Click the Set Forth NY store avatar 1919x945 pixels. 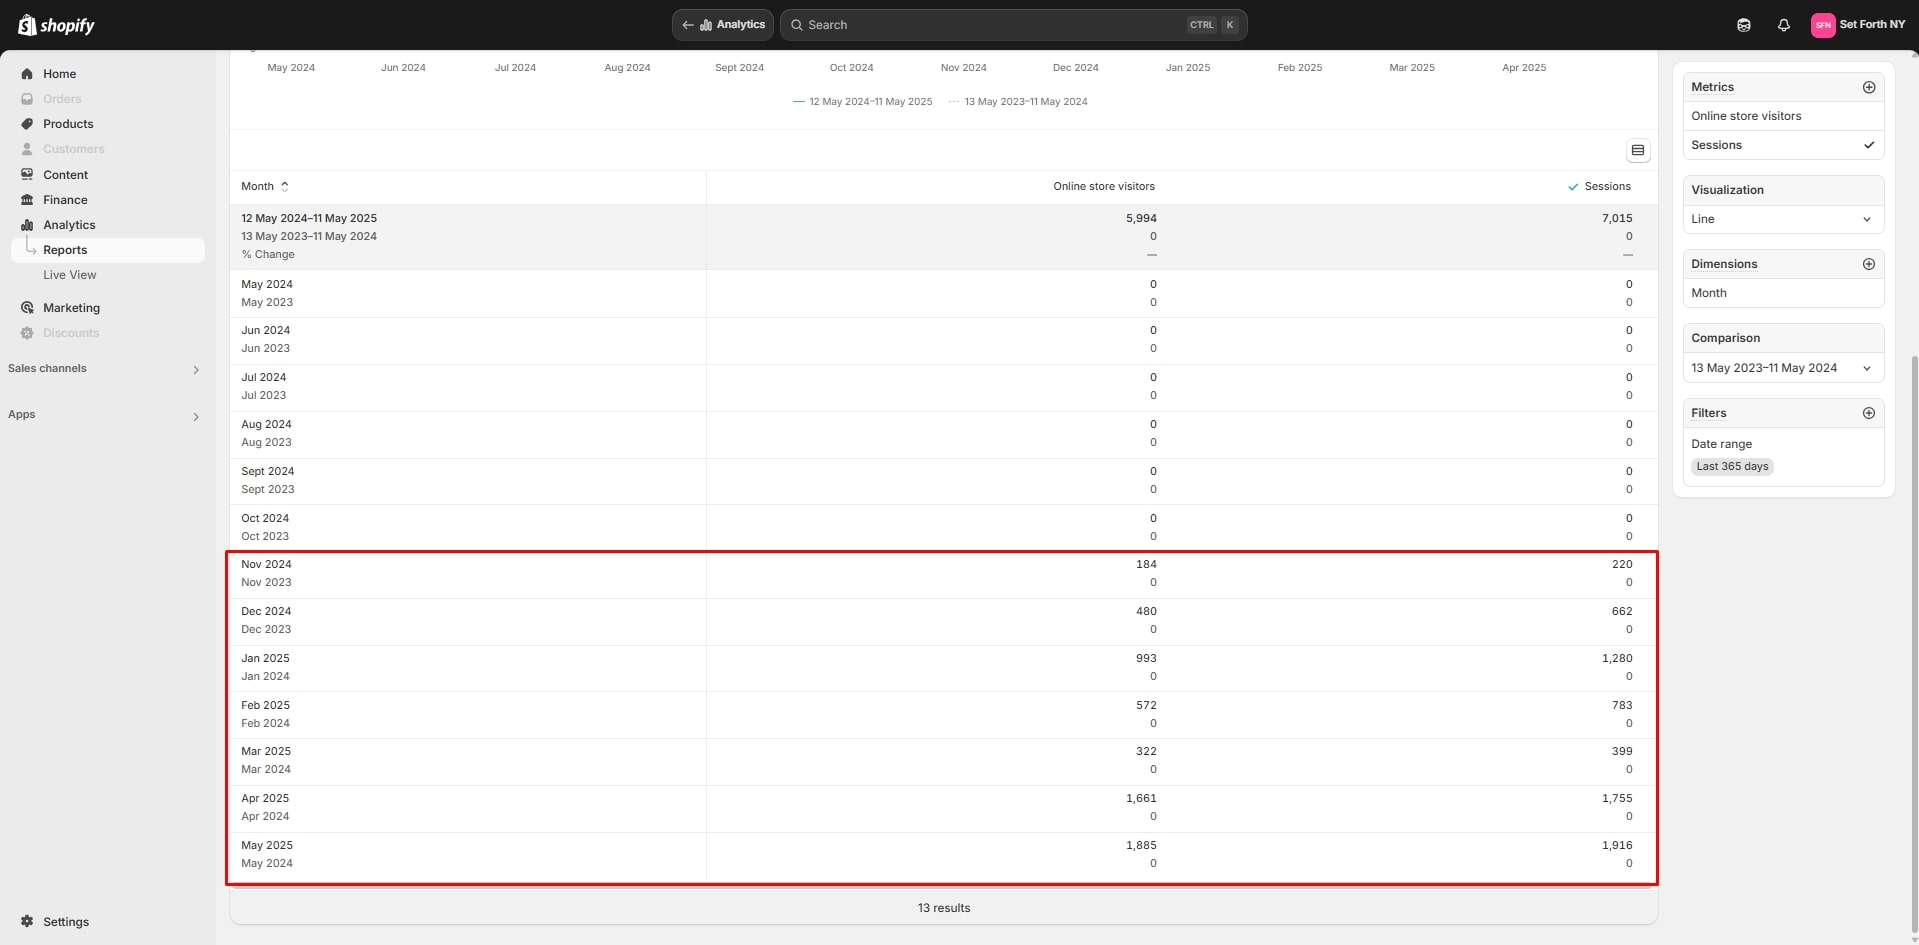[x=1822, y=25]
